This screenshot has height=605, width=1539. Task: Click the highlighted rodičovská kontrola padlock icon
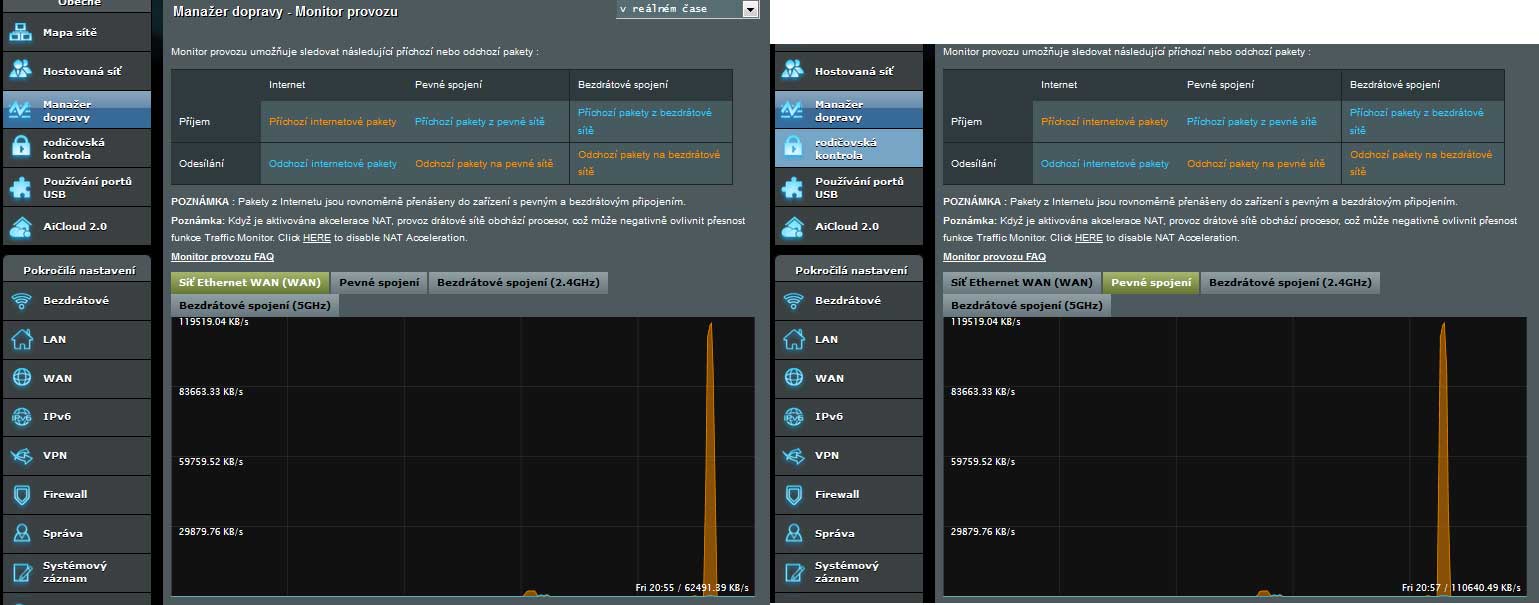793,148
